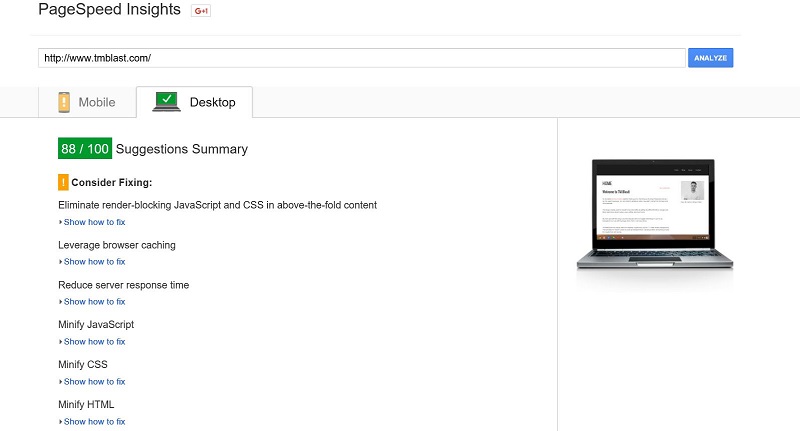Expand how to fix Minify JavaScript
The width and height of the screenshot is (800, 431).
(92, 342)
